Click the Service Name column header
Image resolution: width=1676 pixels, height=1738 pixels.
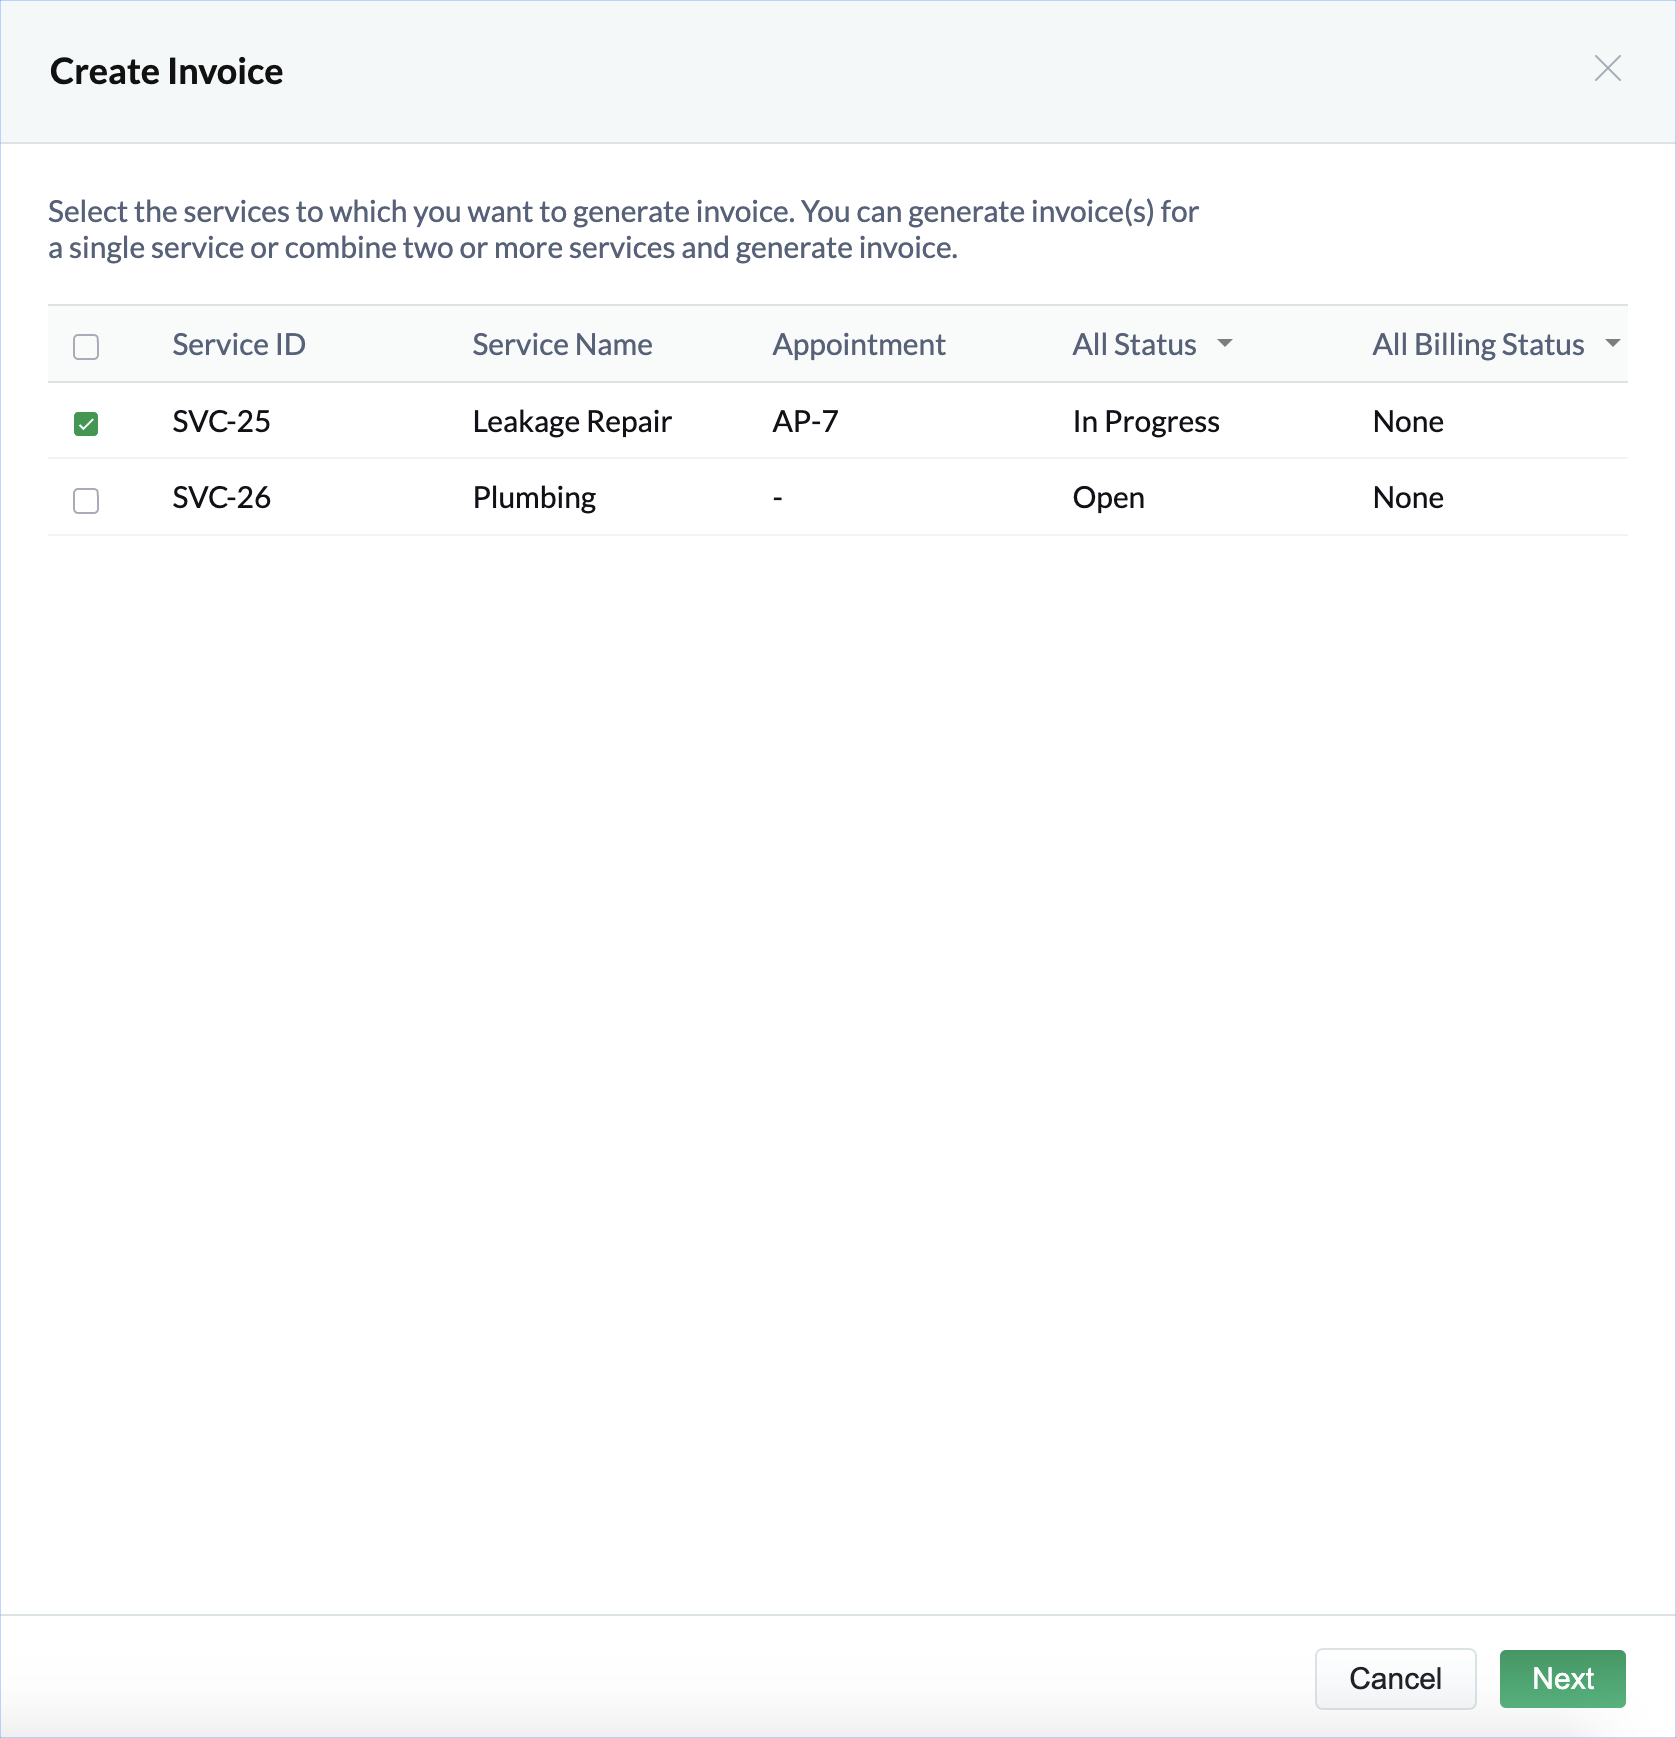click(562, 345)
